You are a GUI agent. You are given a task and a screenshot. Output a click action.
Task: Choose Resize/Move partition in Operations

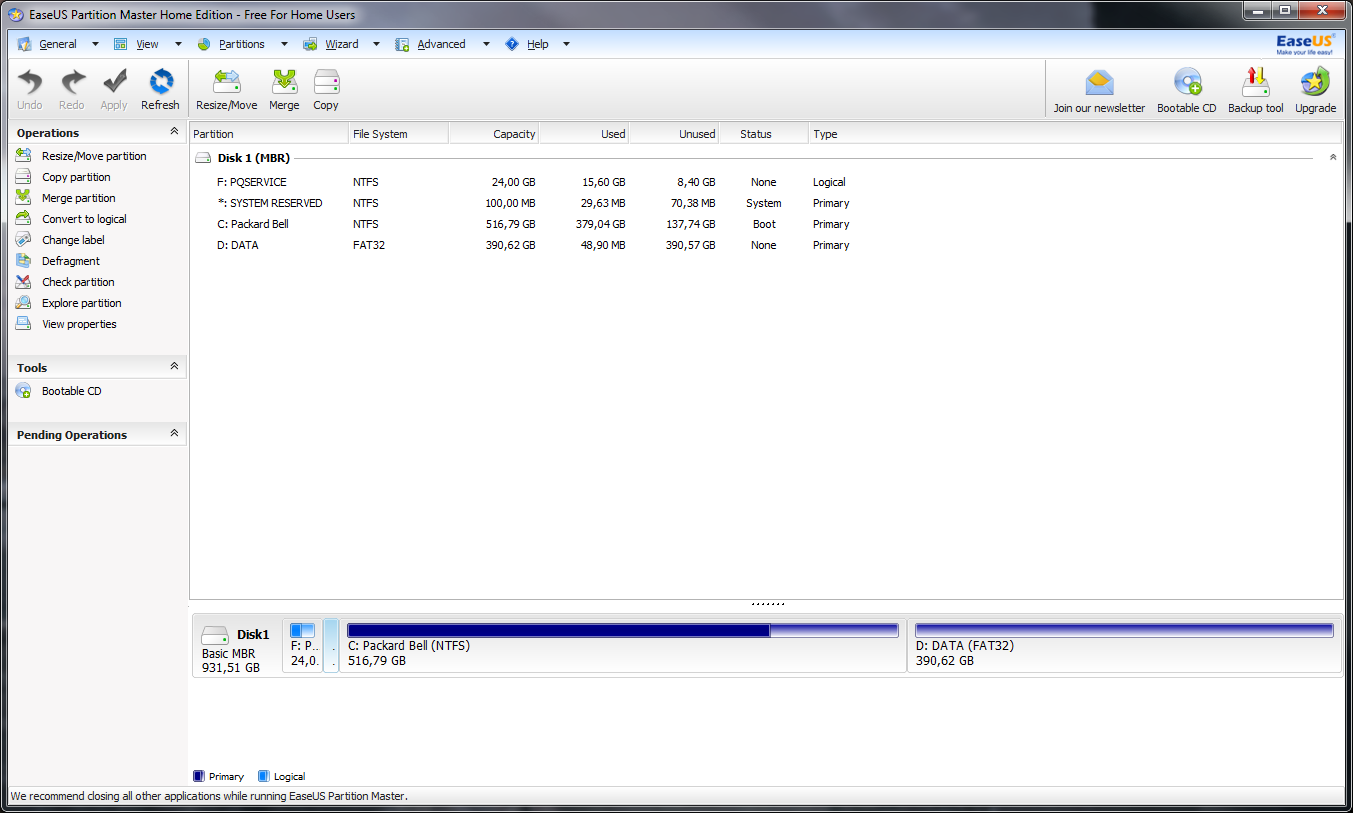94,156
